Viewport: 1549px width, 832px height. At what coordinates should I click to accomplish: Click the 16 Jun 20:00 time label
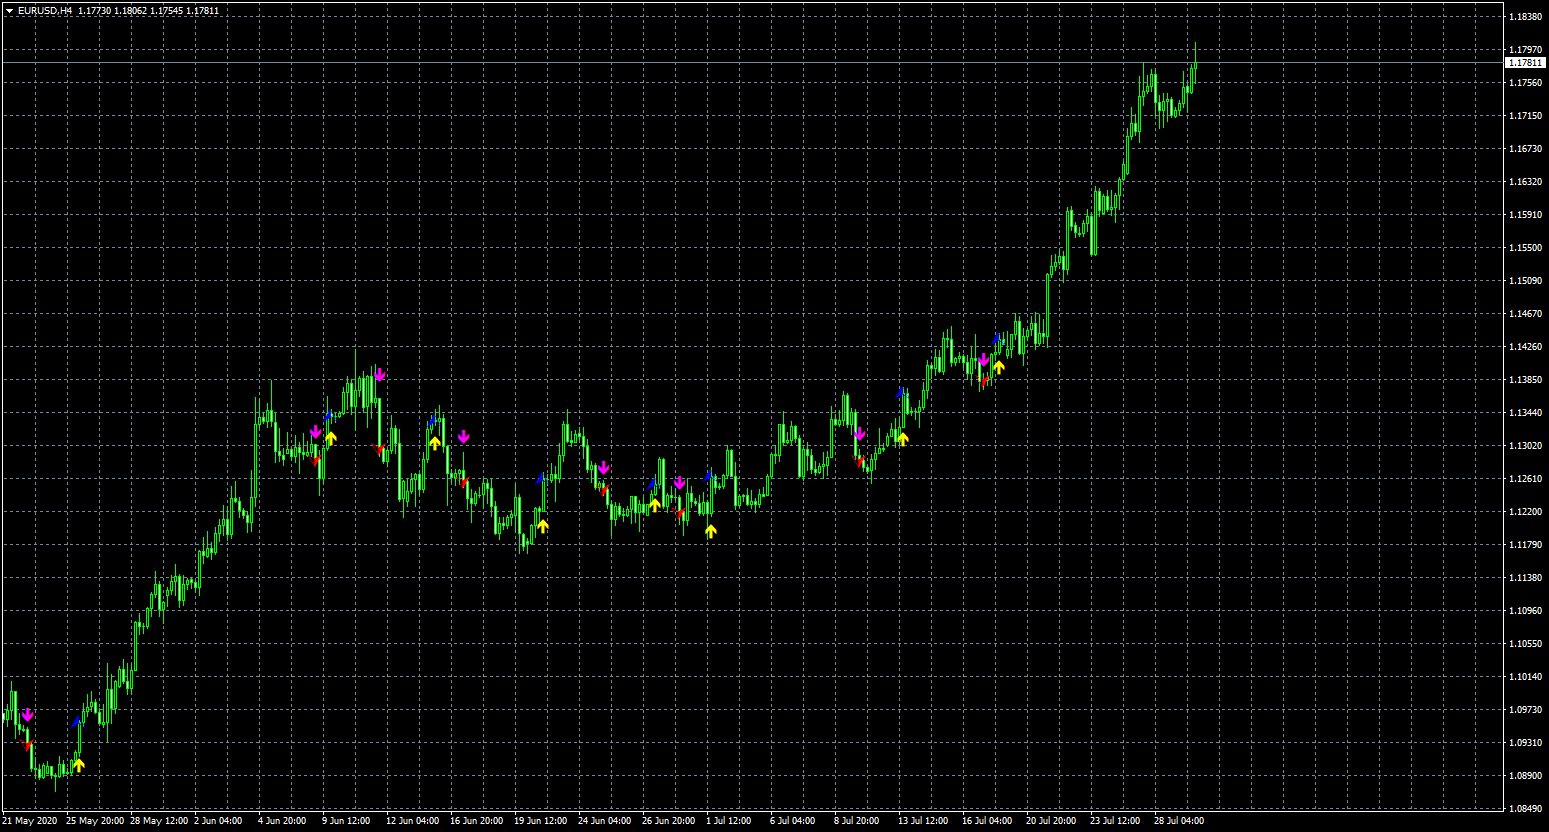click(477, 821)
